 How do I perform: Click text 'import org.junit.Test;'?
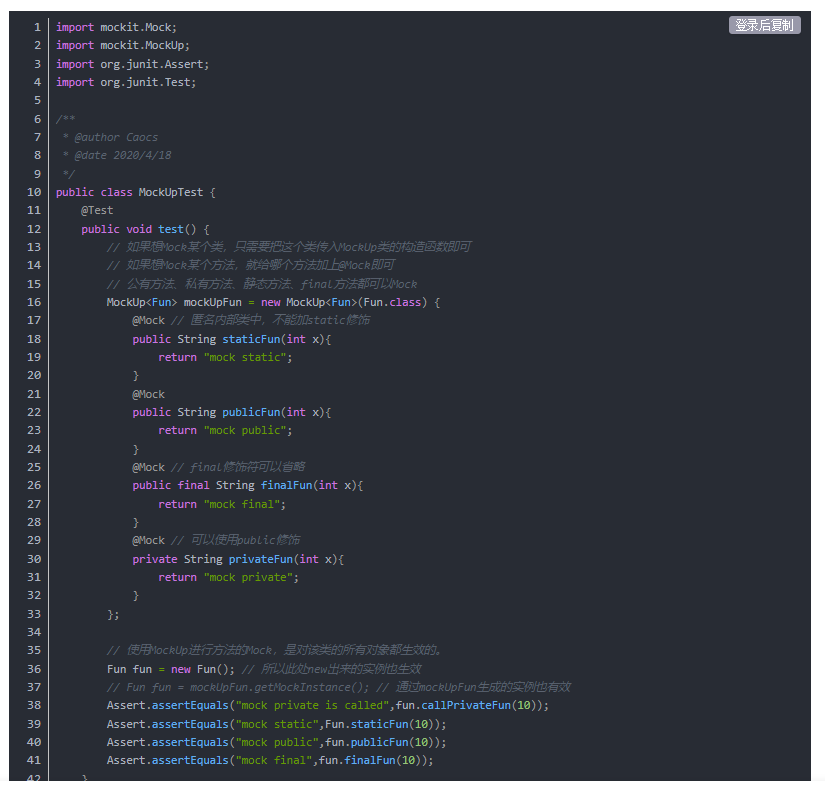[x=126, y=83]
